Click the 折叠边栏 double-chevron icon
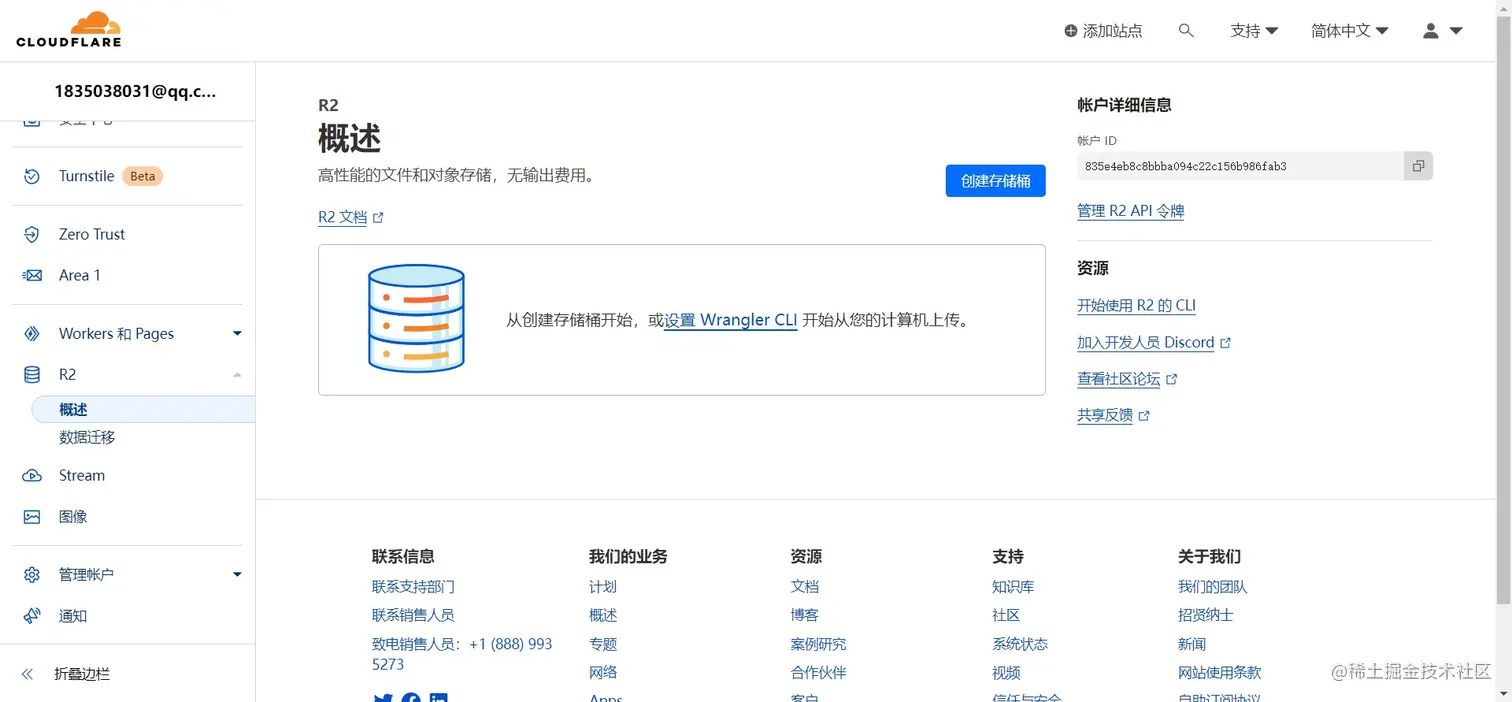The image size is (1512, 702). [27, 674]
